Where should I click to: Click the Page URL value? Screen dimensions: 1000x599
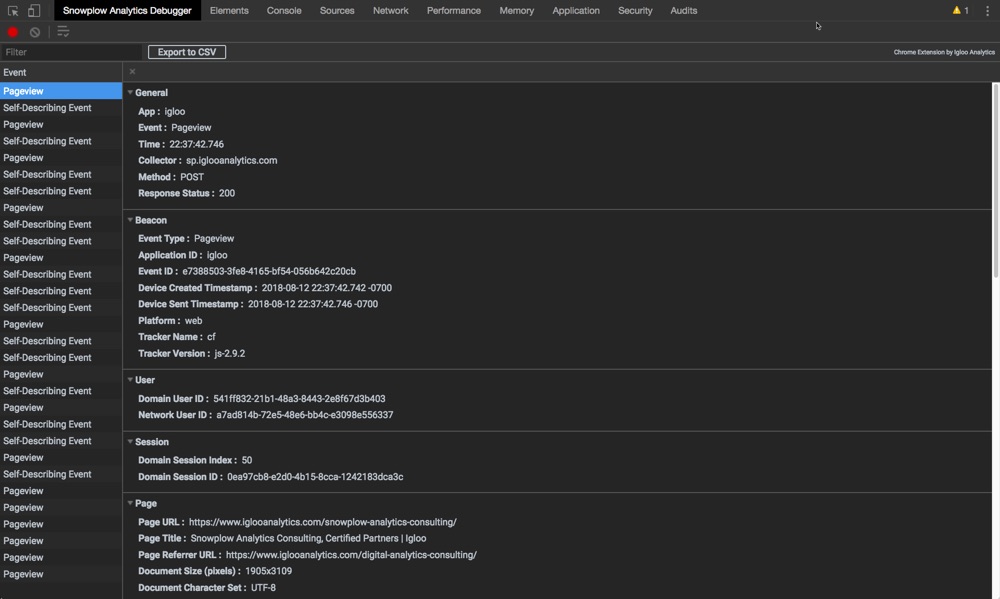coord(323,522)
